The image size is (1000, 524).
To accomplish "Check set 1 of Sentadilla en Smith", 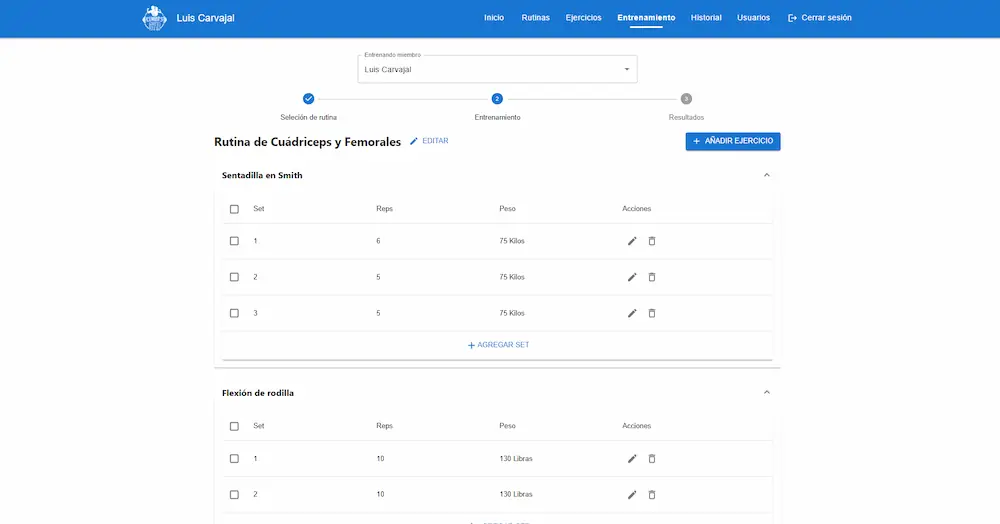I will (234, 241).
